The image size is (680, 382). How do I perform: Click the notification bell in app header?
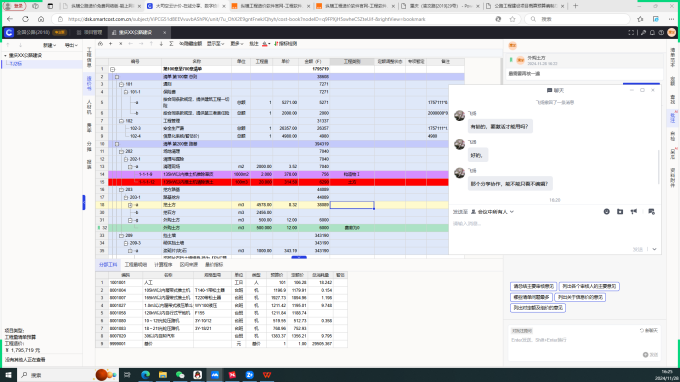652,33
